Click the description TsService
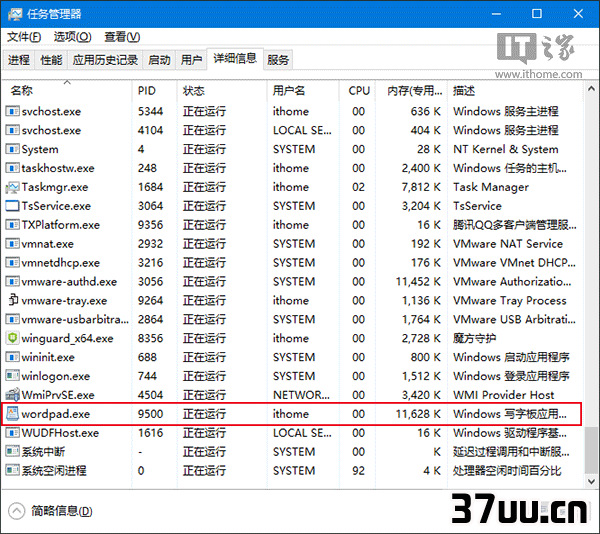 [x=477, y=206]
